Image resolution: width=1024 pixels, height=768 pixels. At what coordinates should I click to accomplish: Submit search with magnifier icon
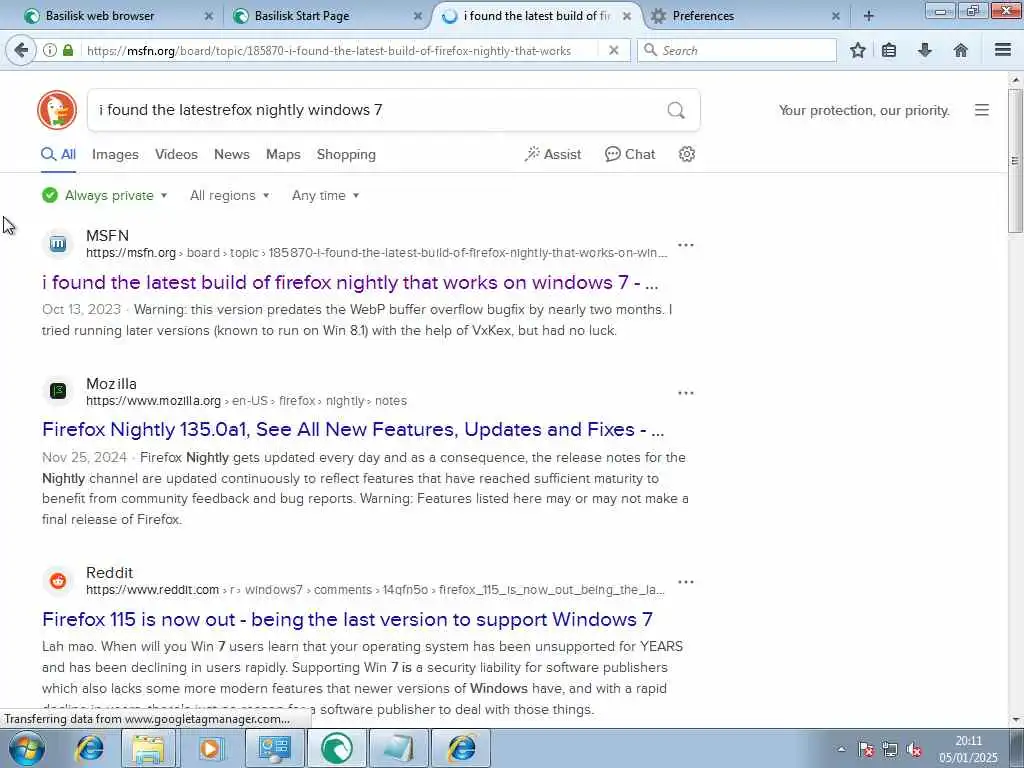676,110
